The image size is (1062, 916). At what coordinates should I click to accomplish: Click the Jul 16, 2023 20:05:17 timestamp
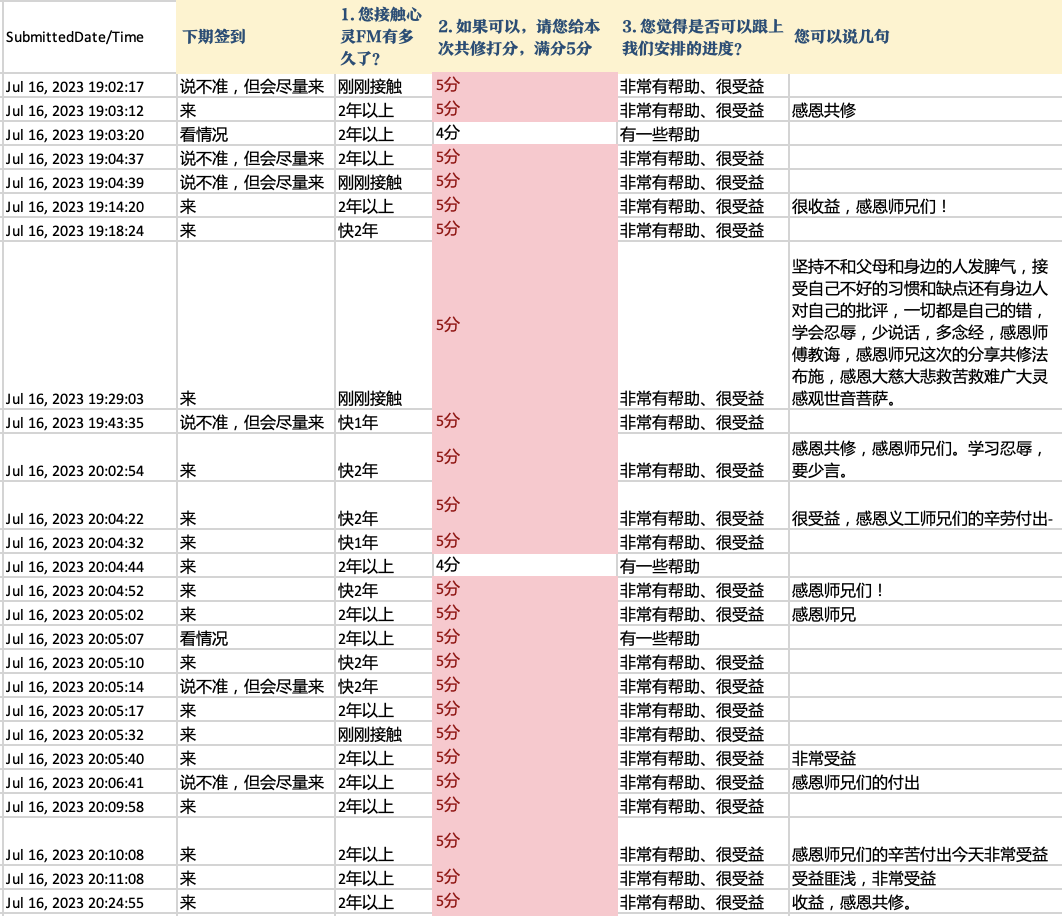coord(75,711)
